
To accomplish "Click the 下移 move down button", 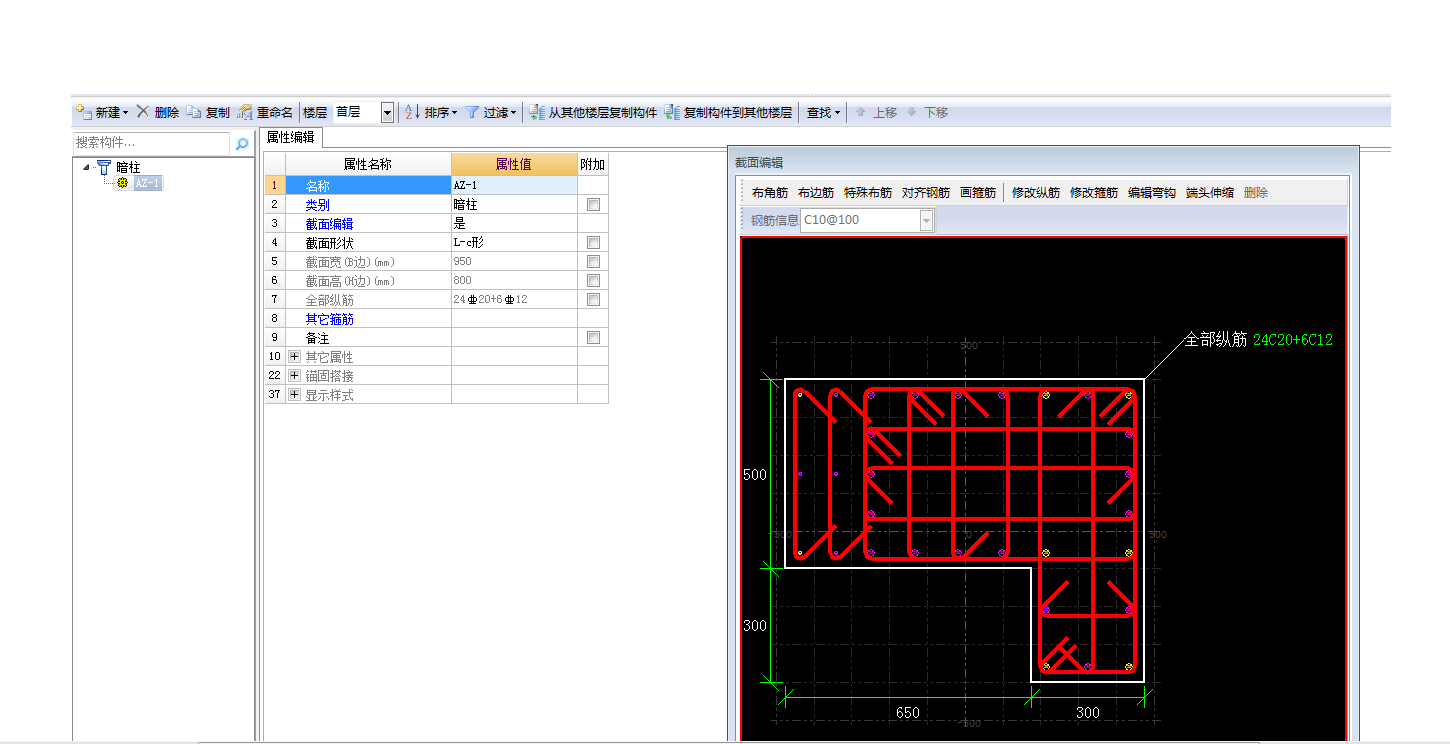I will [927, 113].
